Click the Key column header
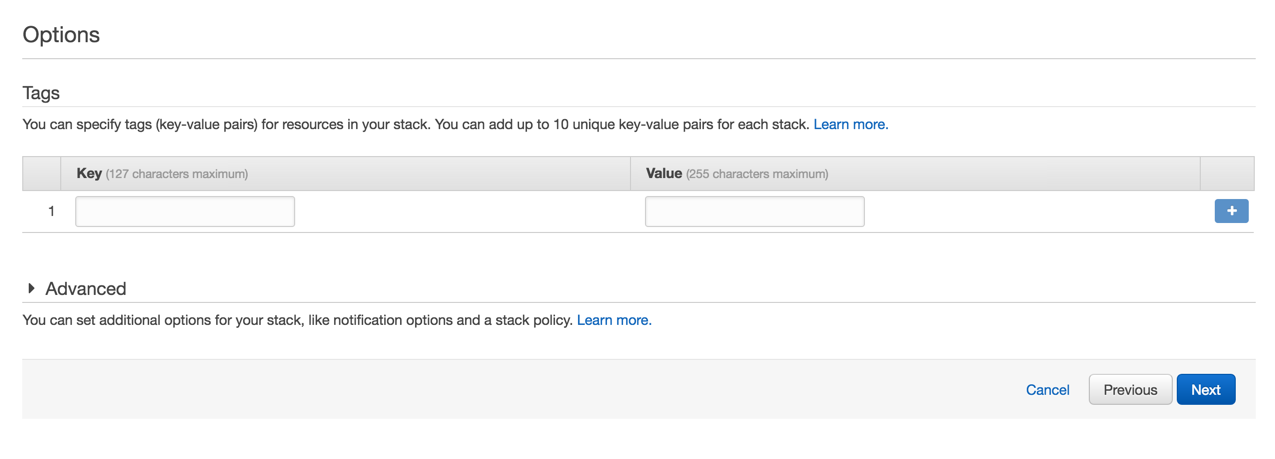 coord(89,173)
